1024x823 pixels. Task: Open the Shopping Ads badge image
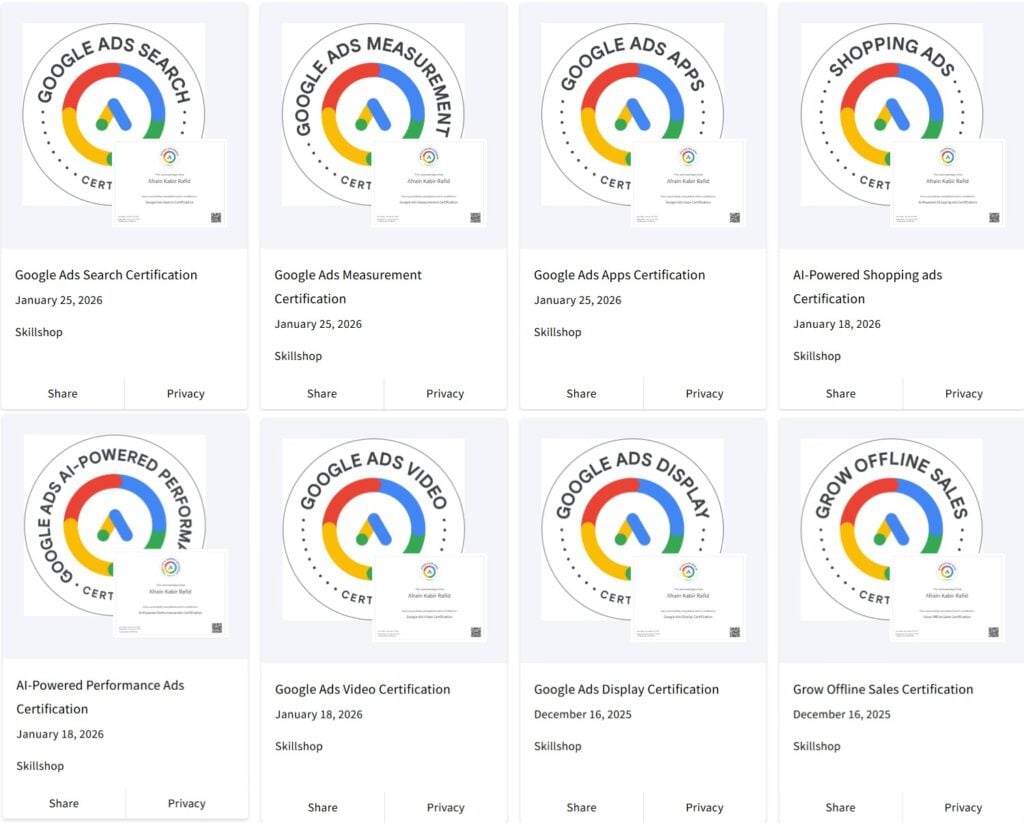(891, 114)
